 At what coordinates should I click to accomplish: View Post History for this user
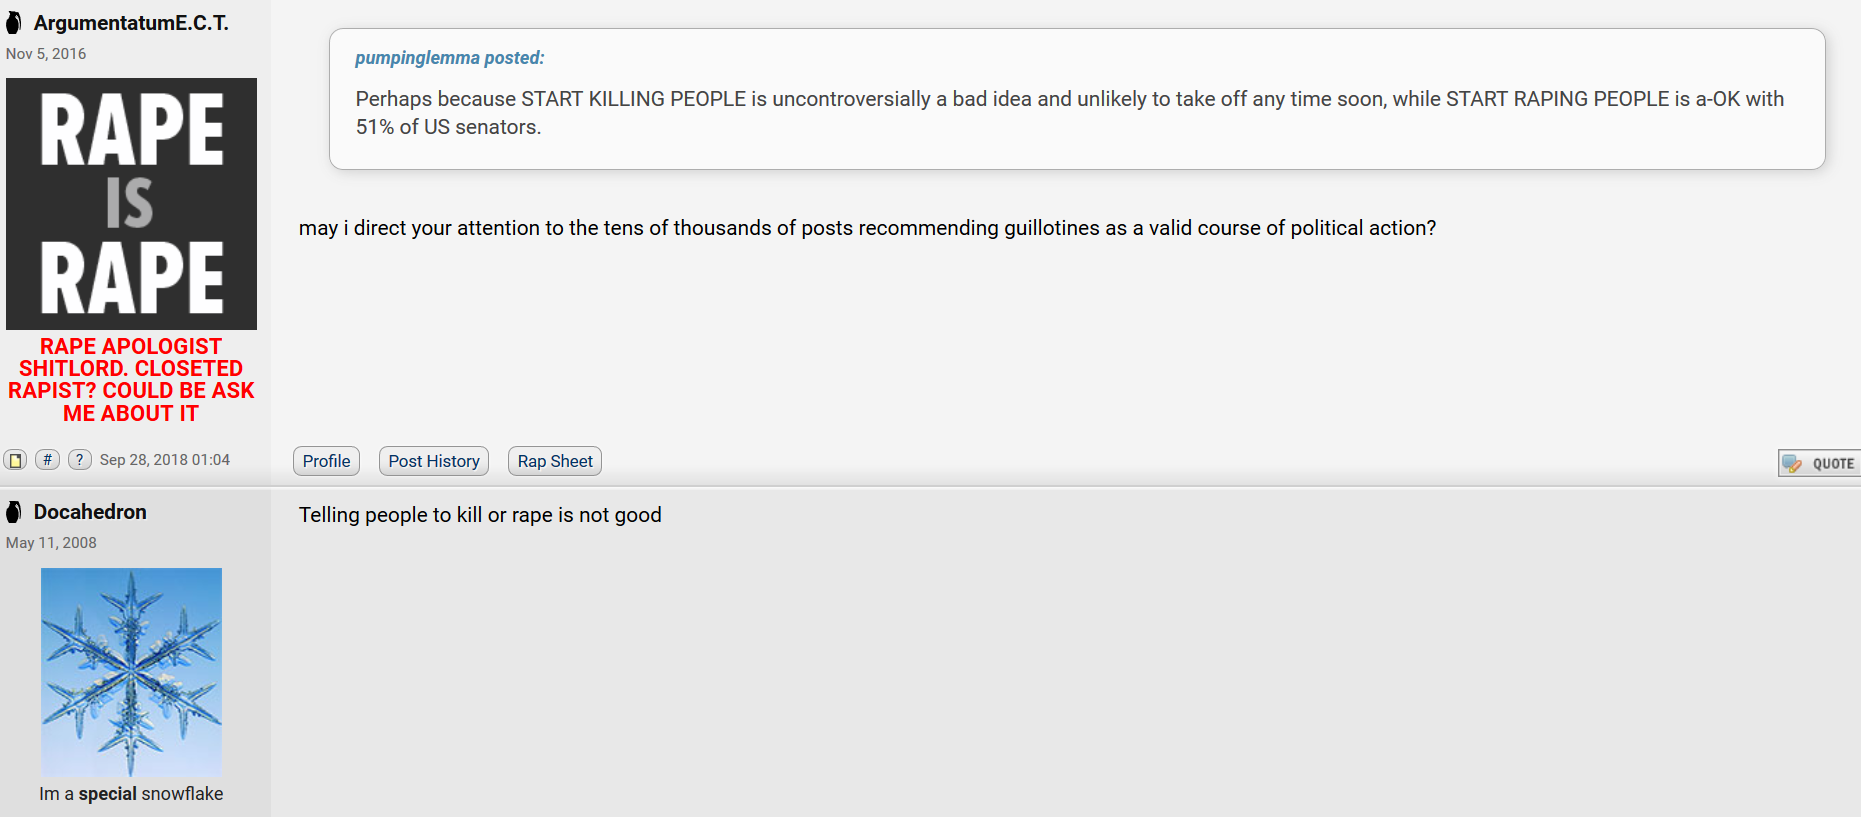(x=434, y=461)
